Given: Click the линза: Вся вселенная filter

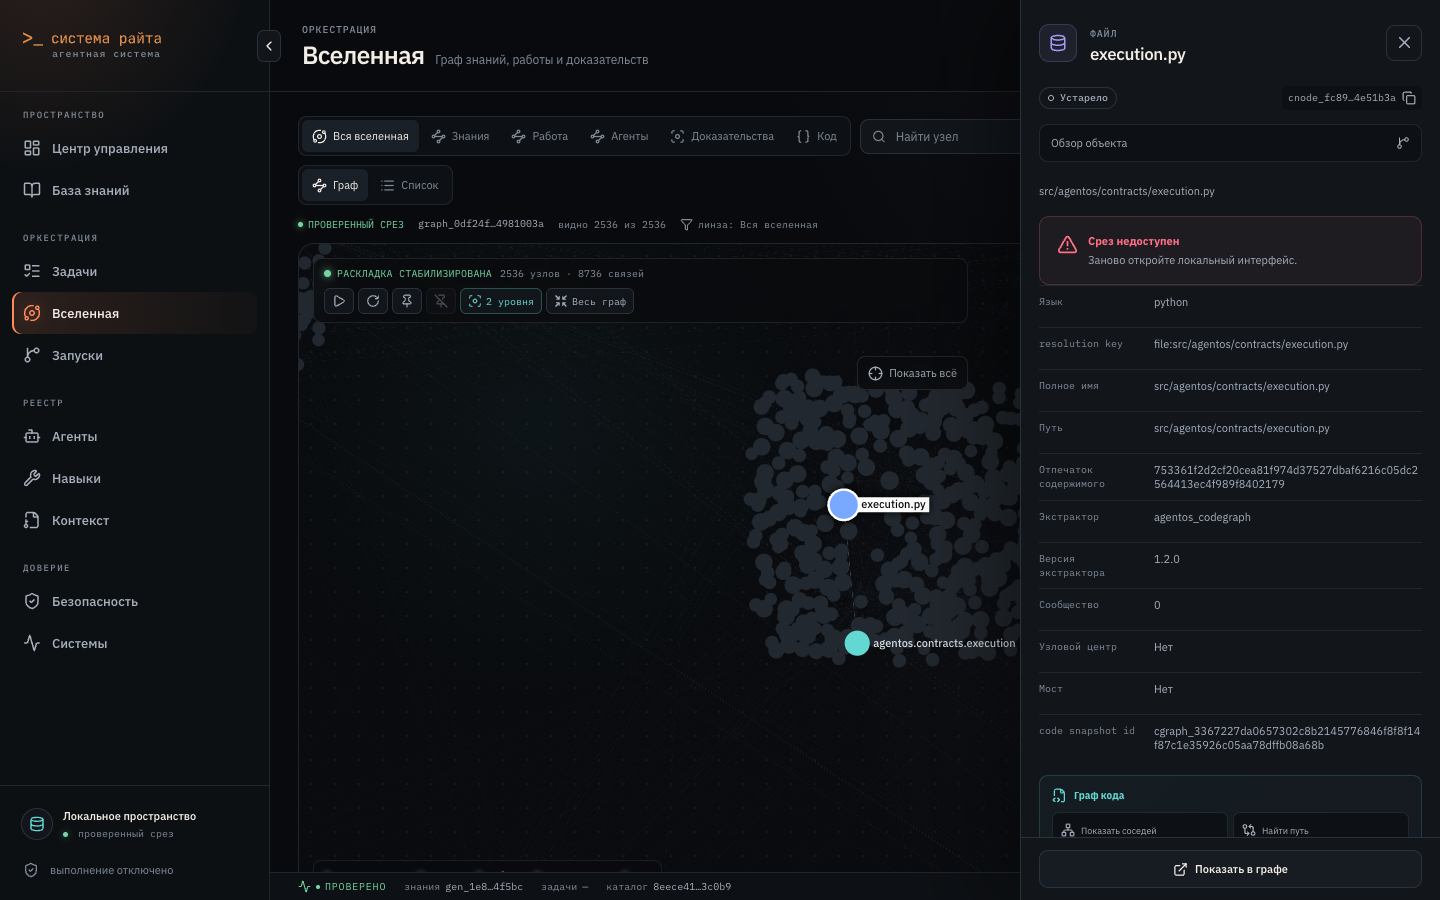Looking at the screenshot, I should [749, 225].
